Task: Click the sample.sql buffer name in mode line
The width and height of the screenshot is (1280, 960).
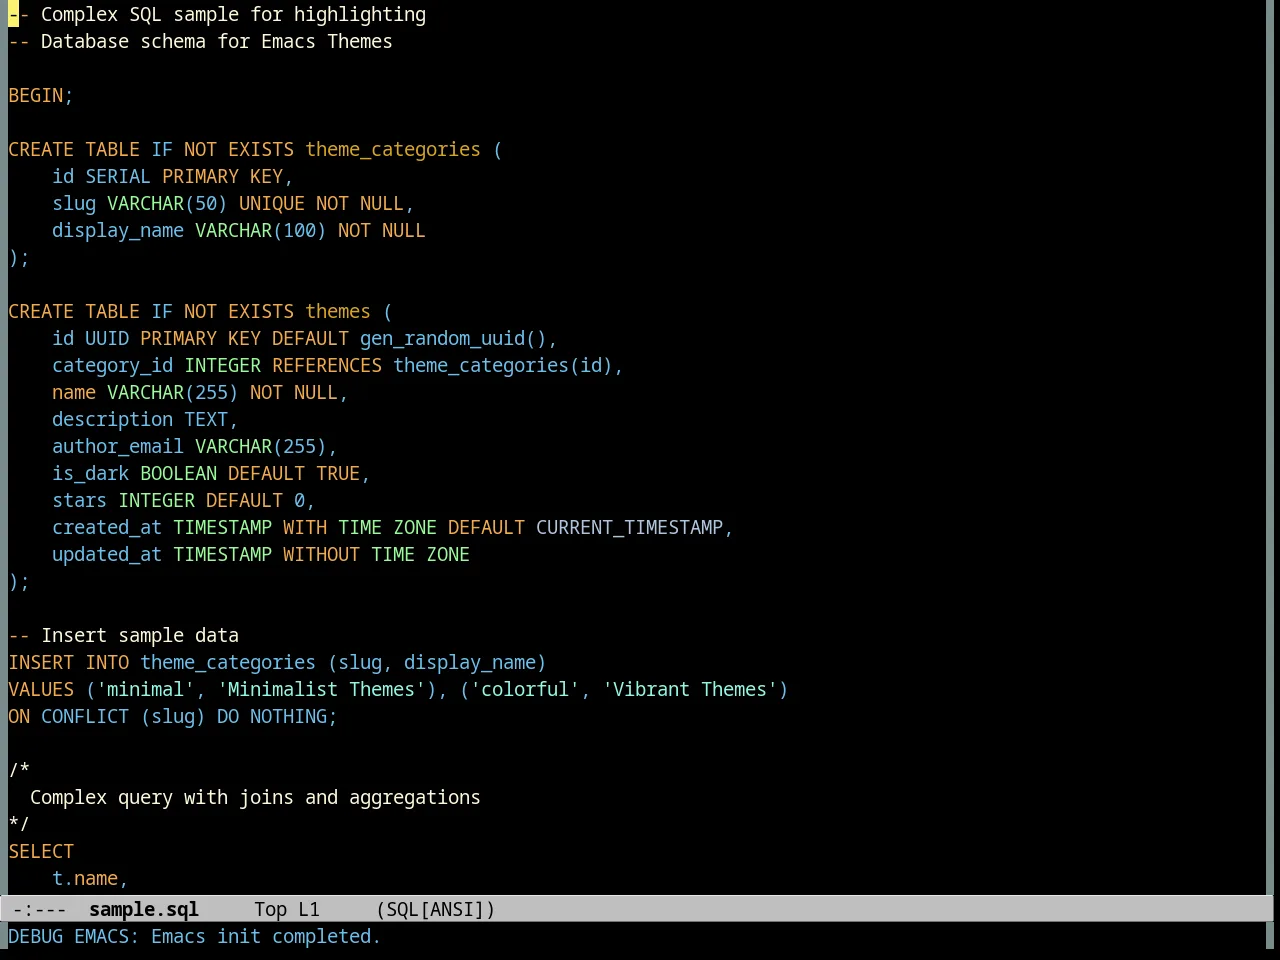Action: point(144,909)
